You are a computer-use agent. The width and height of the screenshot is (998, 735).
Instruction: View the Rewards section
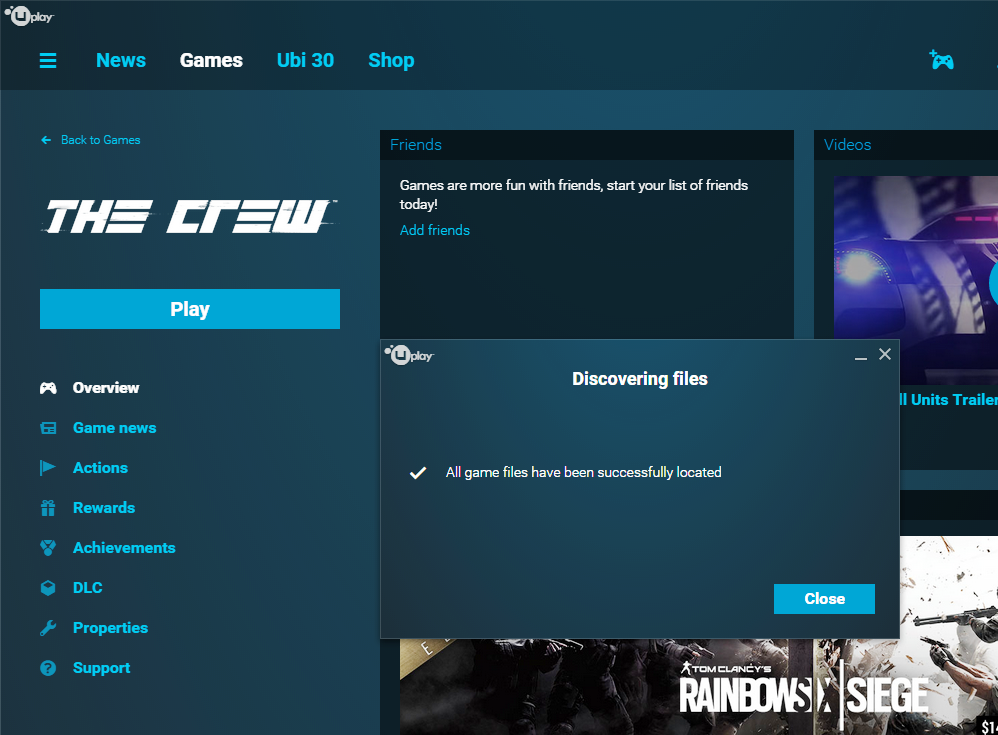click(x=104, y=508)
